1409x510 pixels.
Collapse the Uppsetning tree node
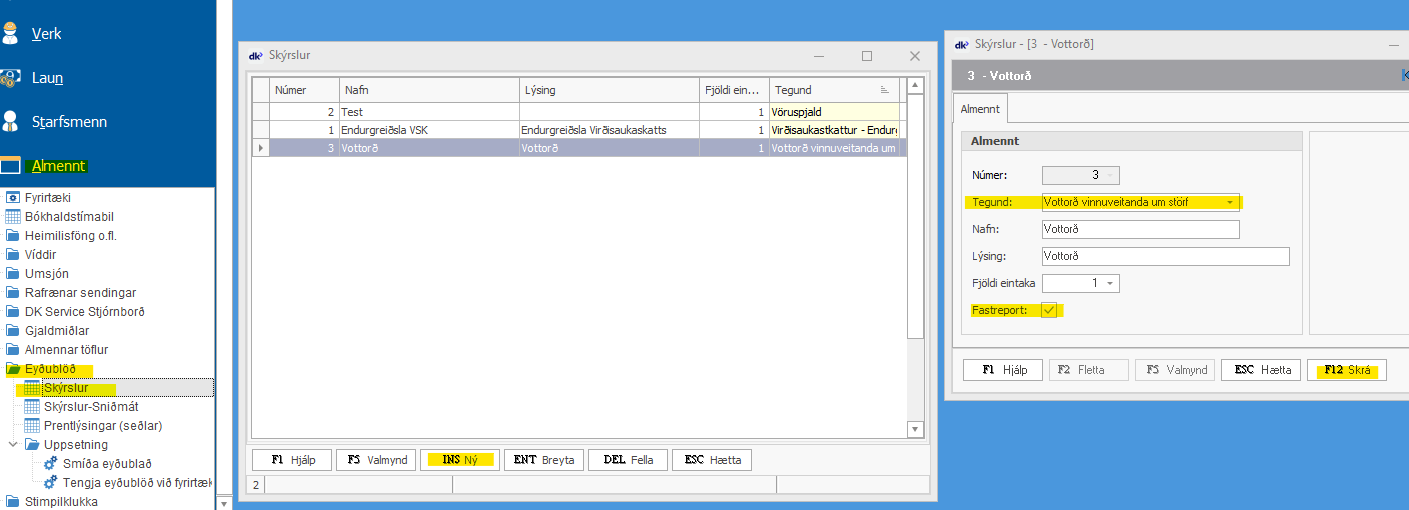click(13, 445)
